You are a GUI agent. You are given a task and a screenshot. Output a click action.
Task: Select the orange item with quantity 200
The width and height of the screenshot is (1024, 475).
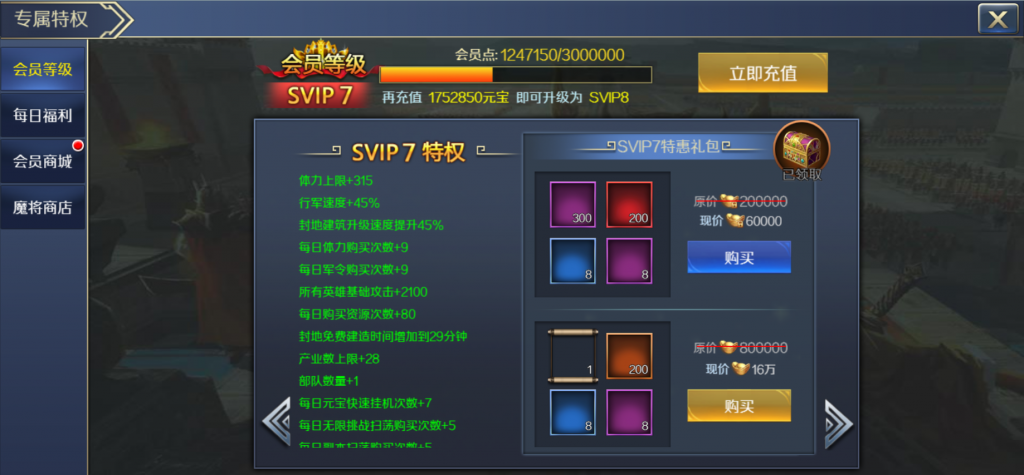coord(630,355)
